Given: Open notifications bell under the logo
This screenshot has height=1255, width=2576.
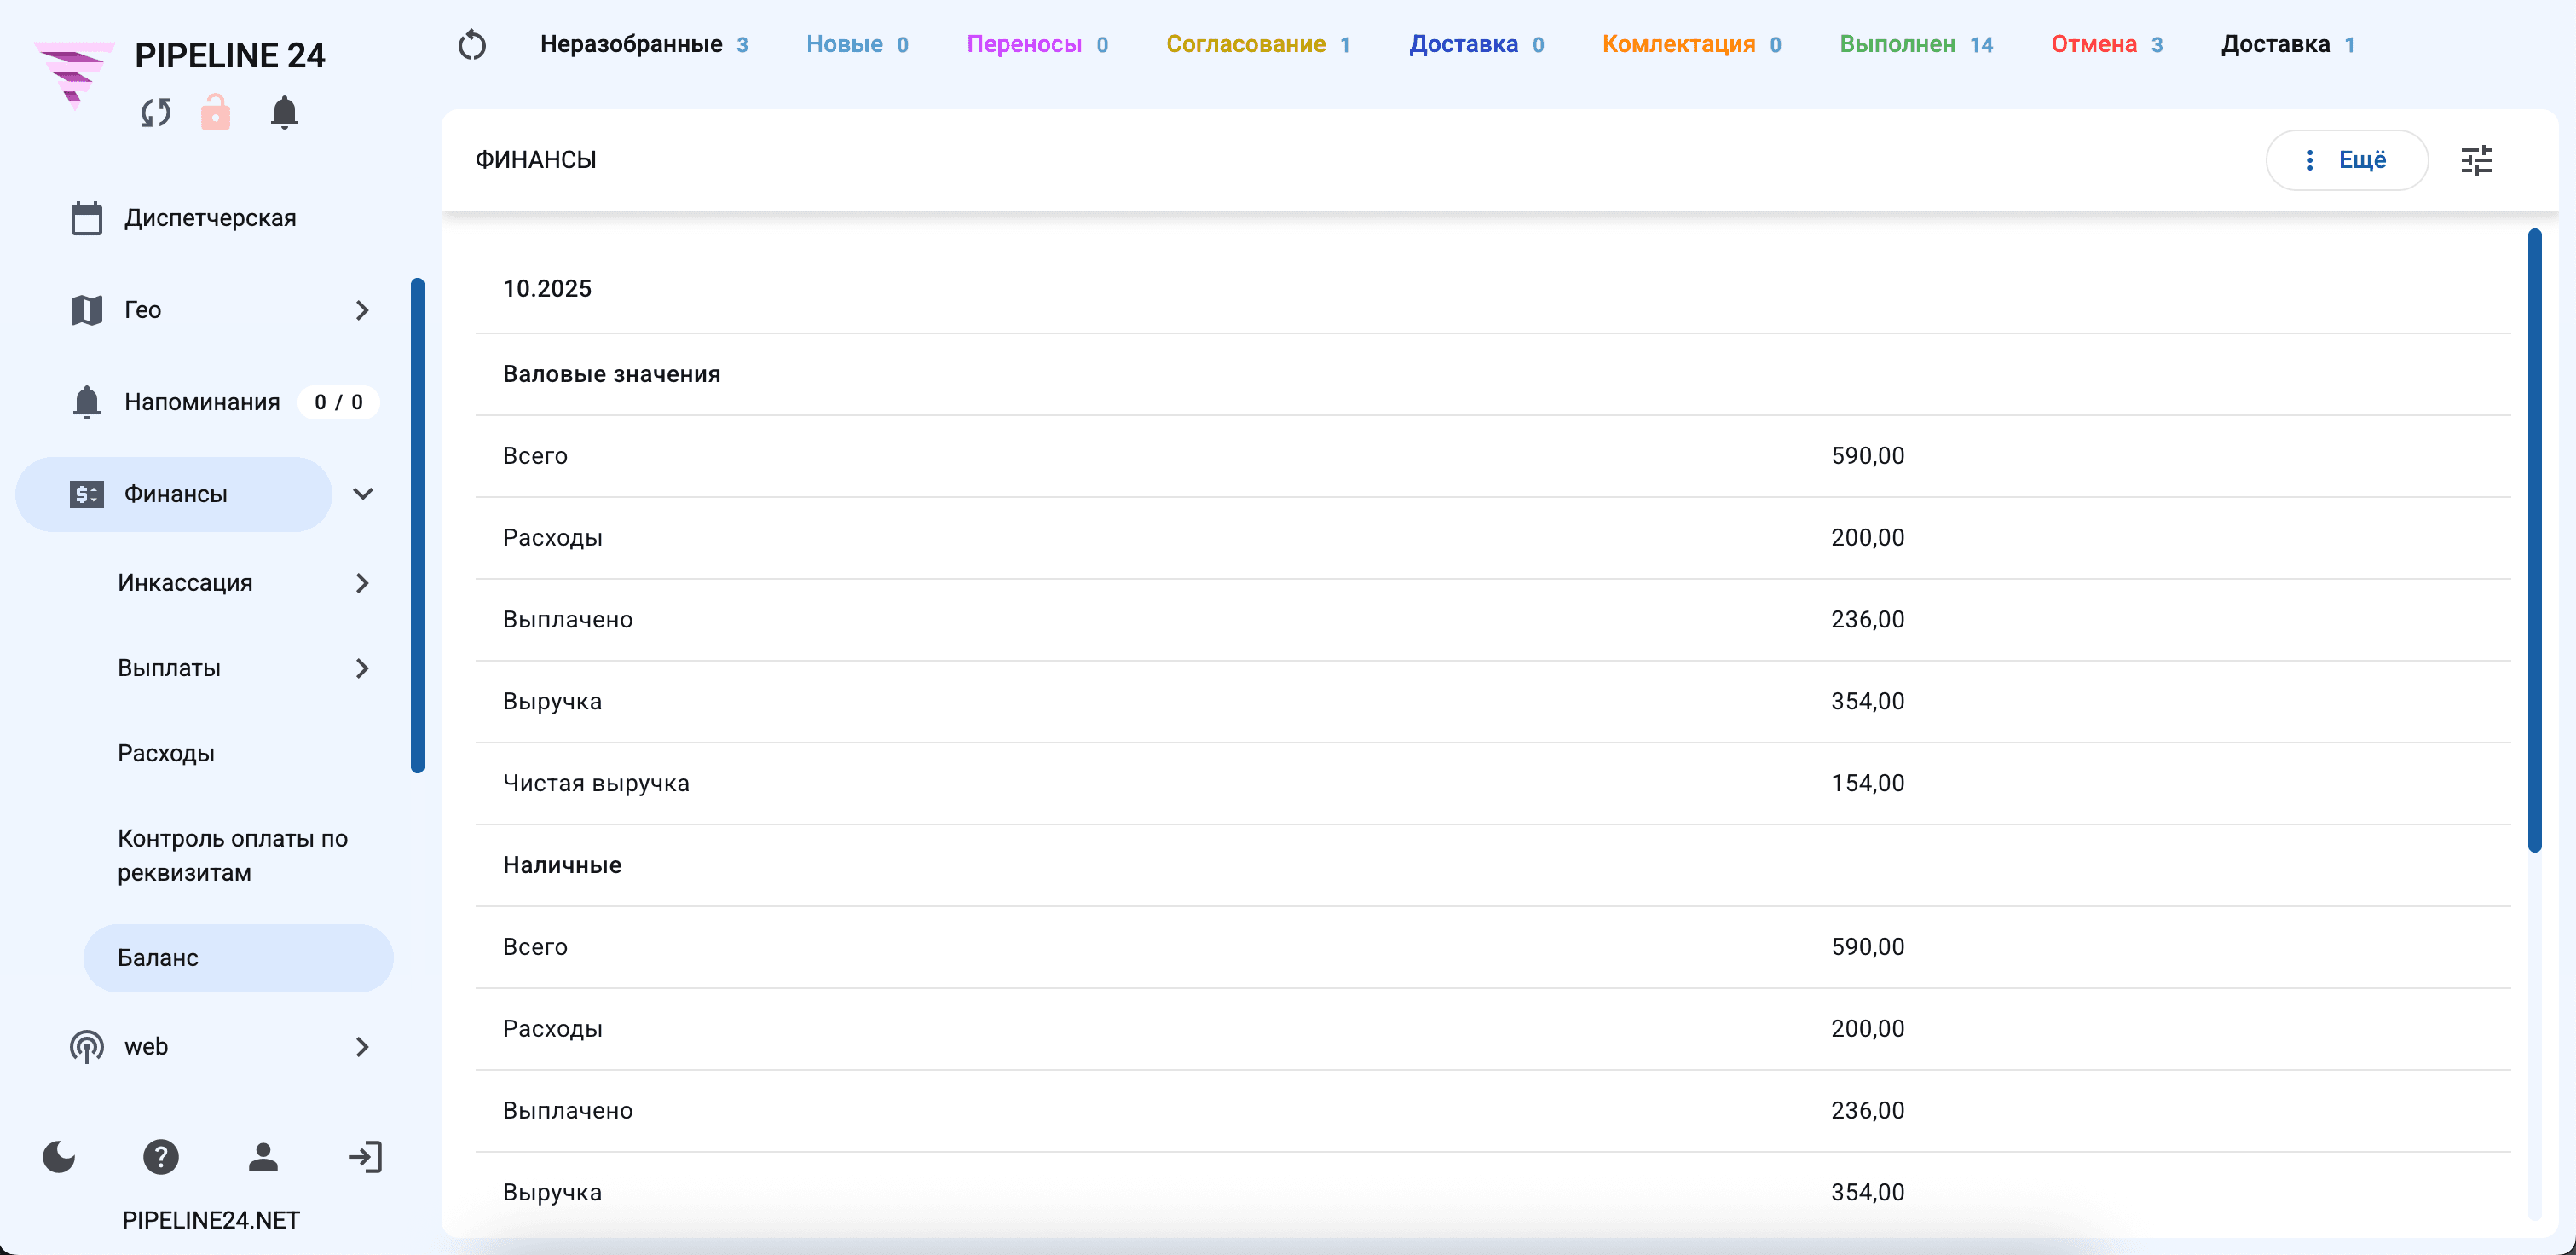Looking at the screenshot, I should [x=285, y=112].
